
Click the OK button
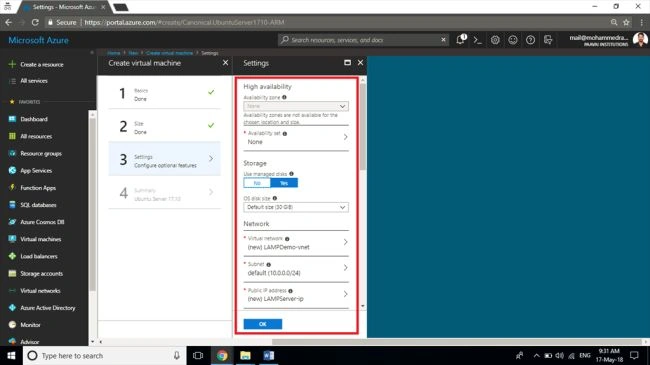[x=263, y=324]
